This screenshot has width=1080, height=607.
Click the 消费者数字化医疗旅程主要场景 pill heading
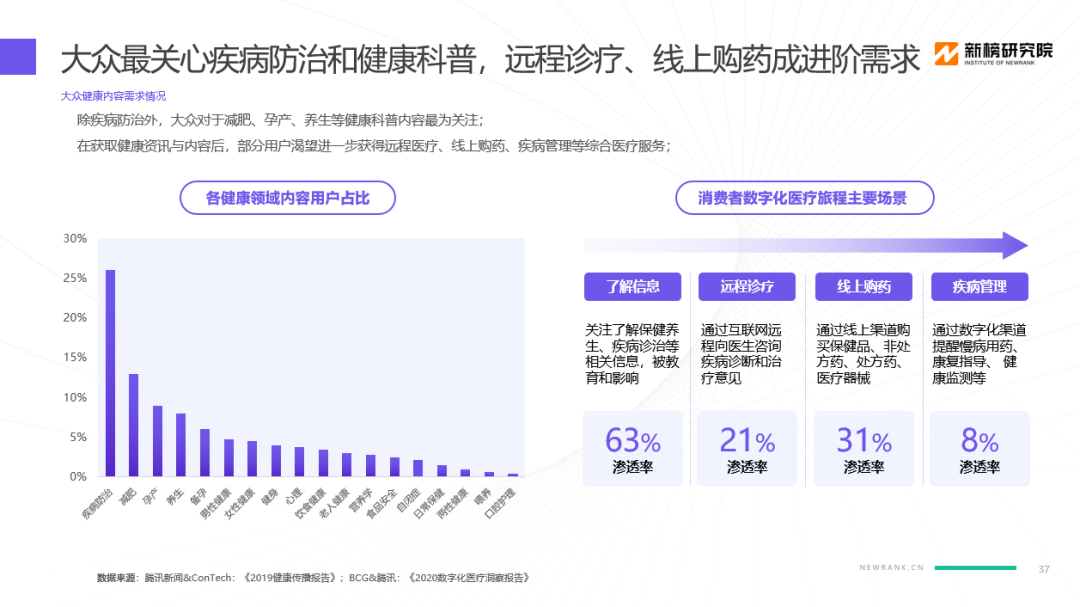tap(803, 198)
